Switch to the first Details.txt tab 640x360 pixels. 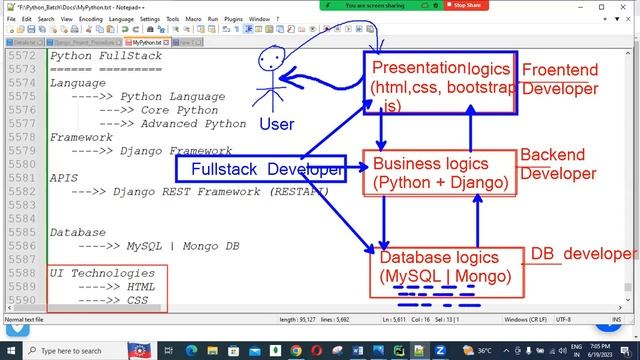pos(25,42)
